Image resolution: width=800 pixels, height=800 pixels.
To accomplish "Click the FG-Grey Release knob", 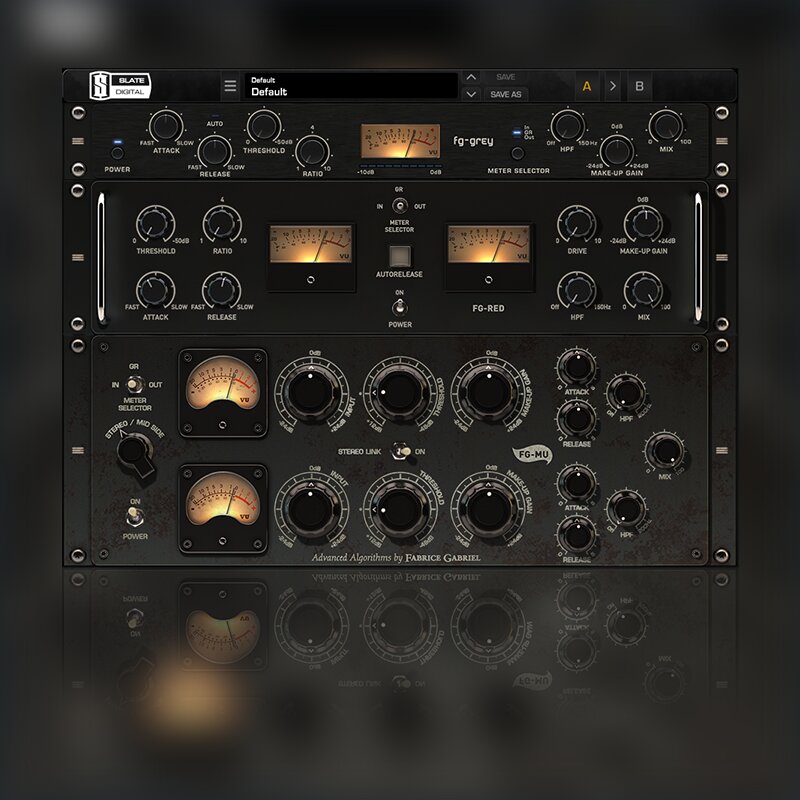I will tap(214, 151).
